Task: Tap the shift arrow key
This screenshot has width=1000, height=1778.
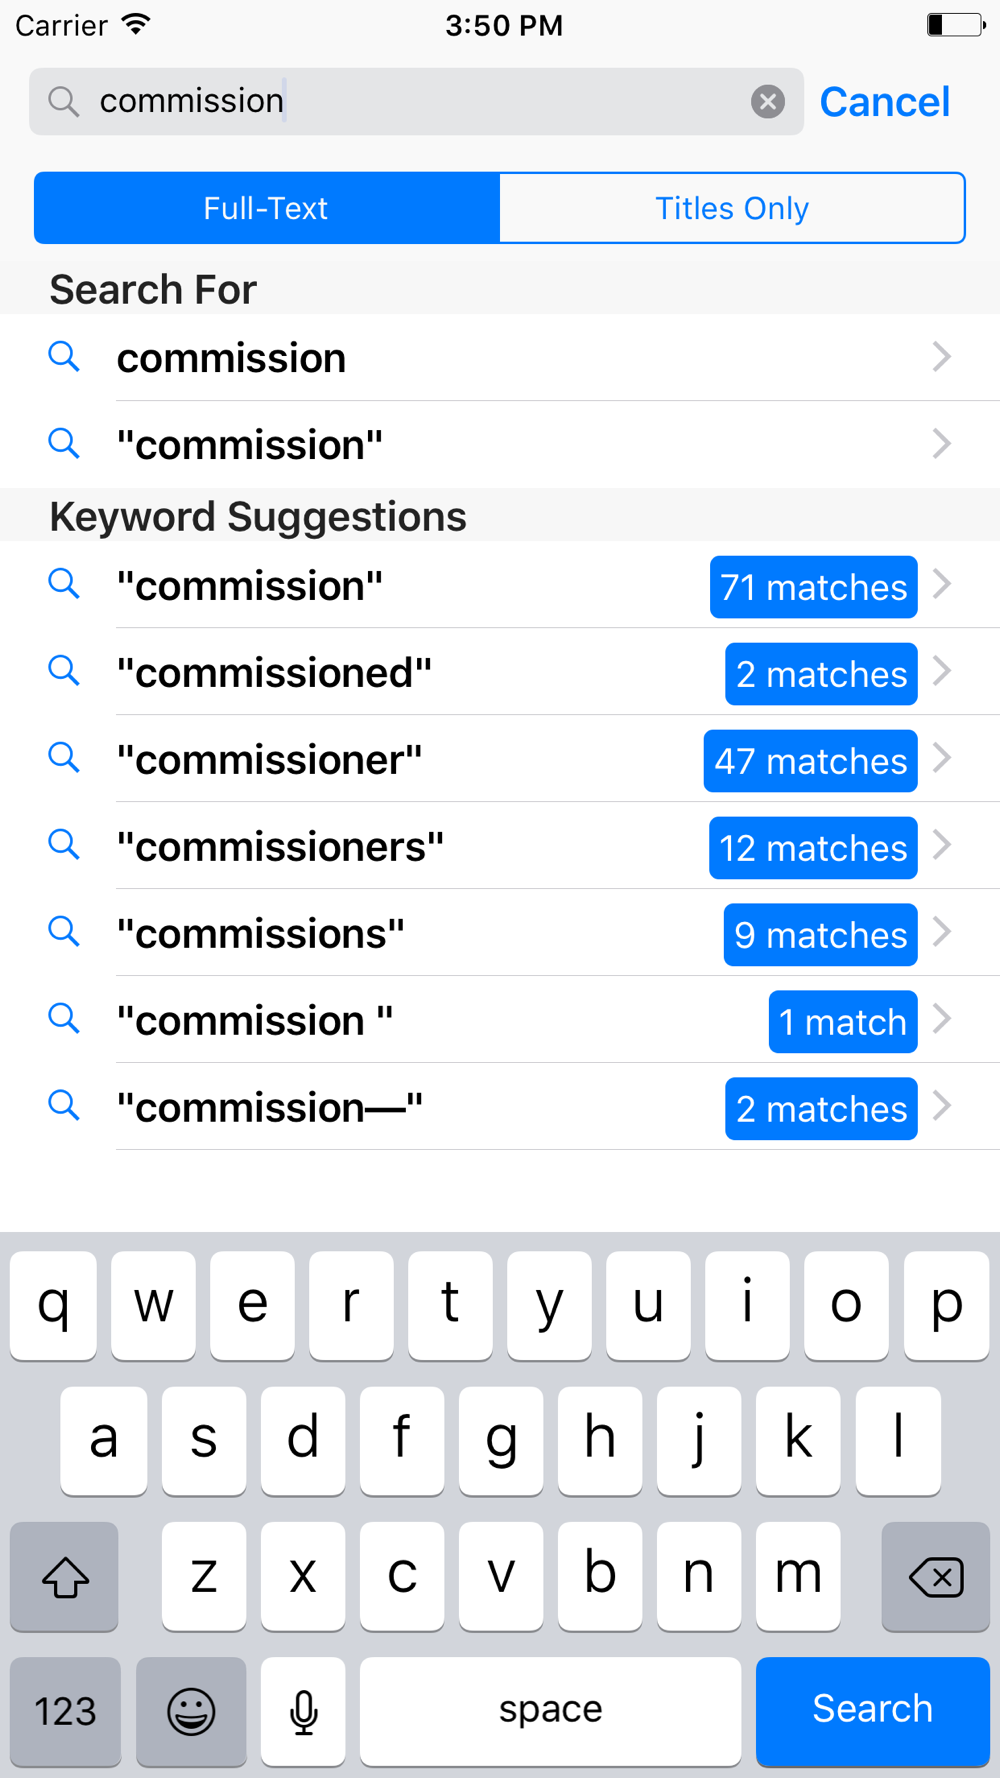Action: 65,1577
